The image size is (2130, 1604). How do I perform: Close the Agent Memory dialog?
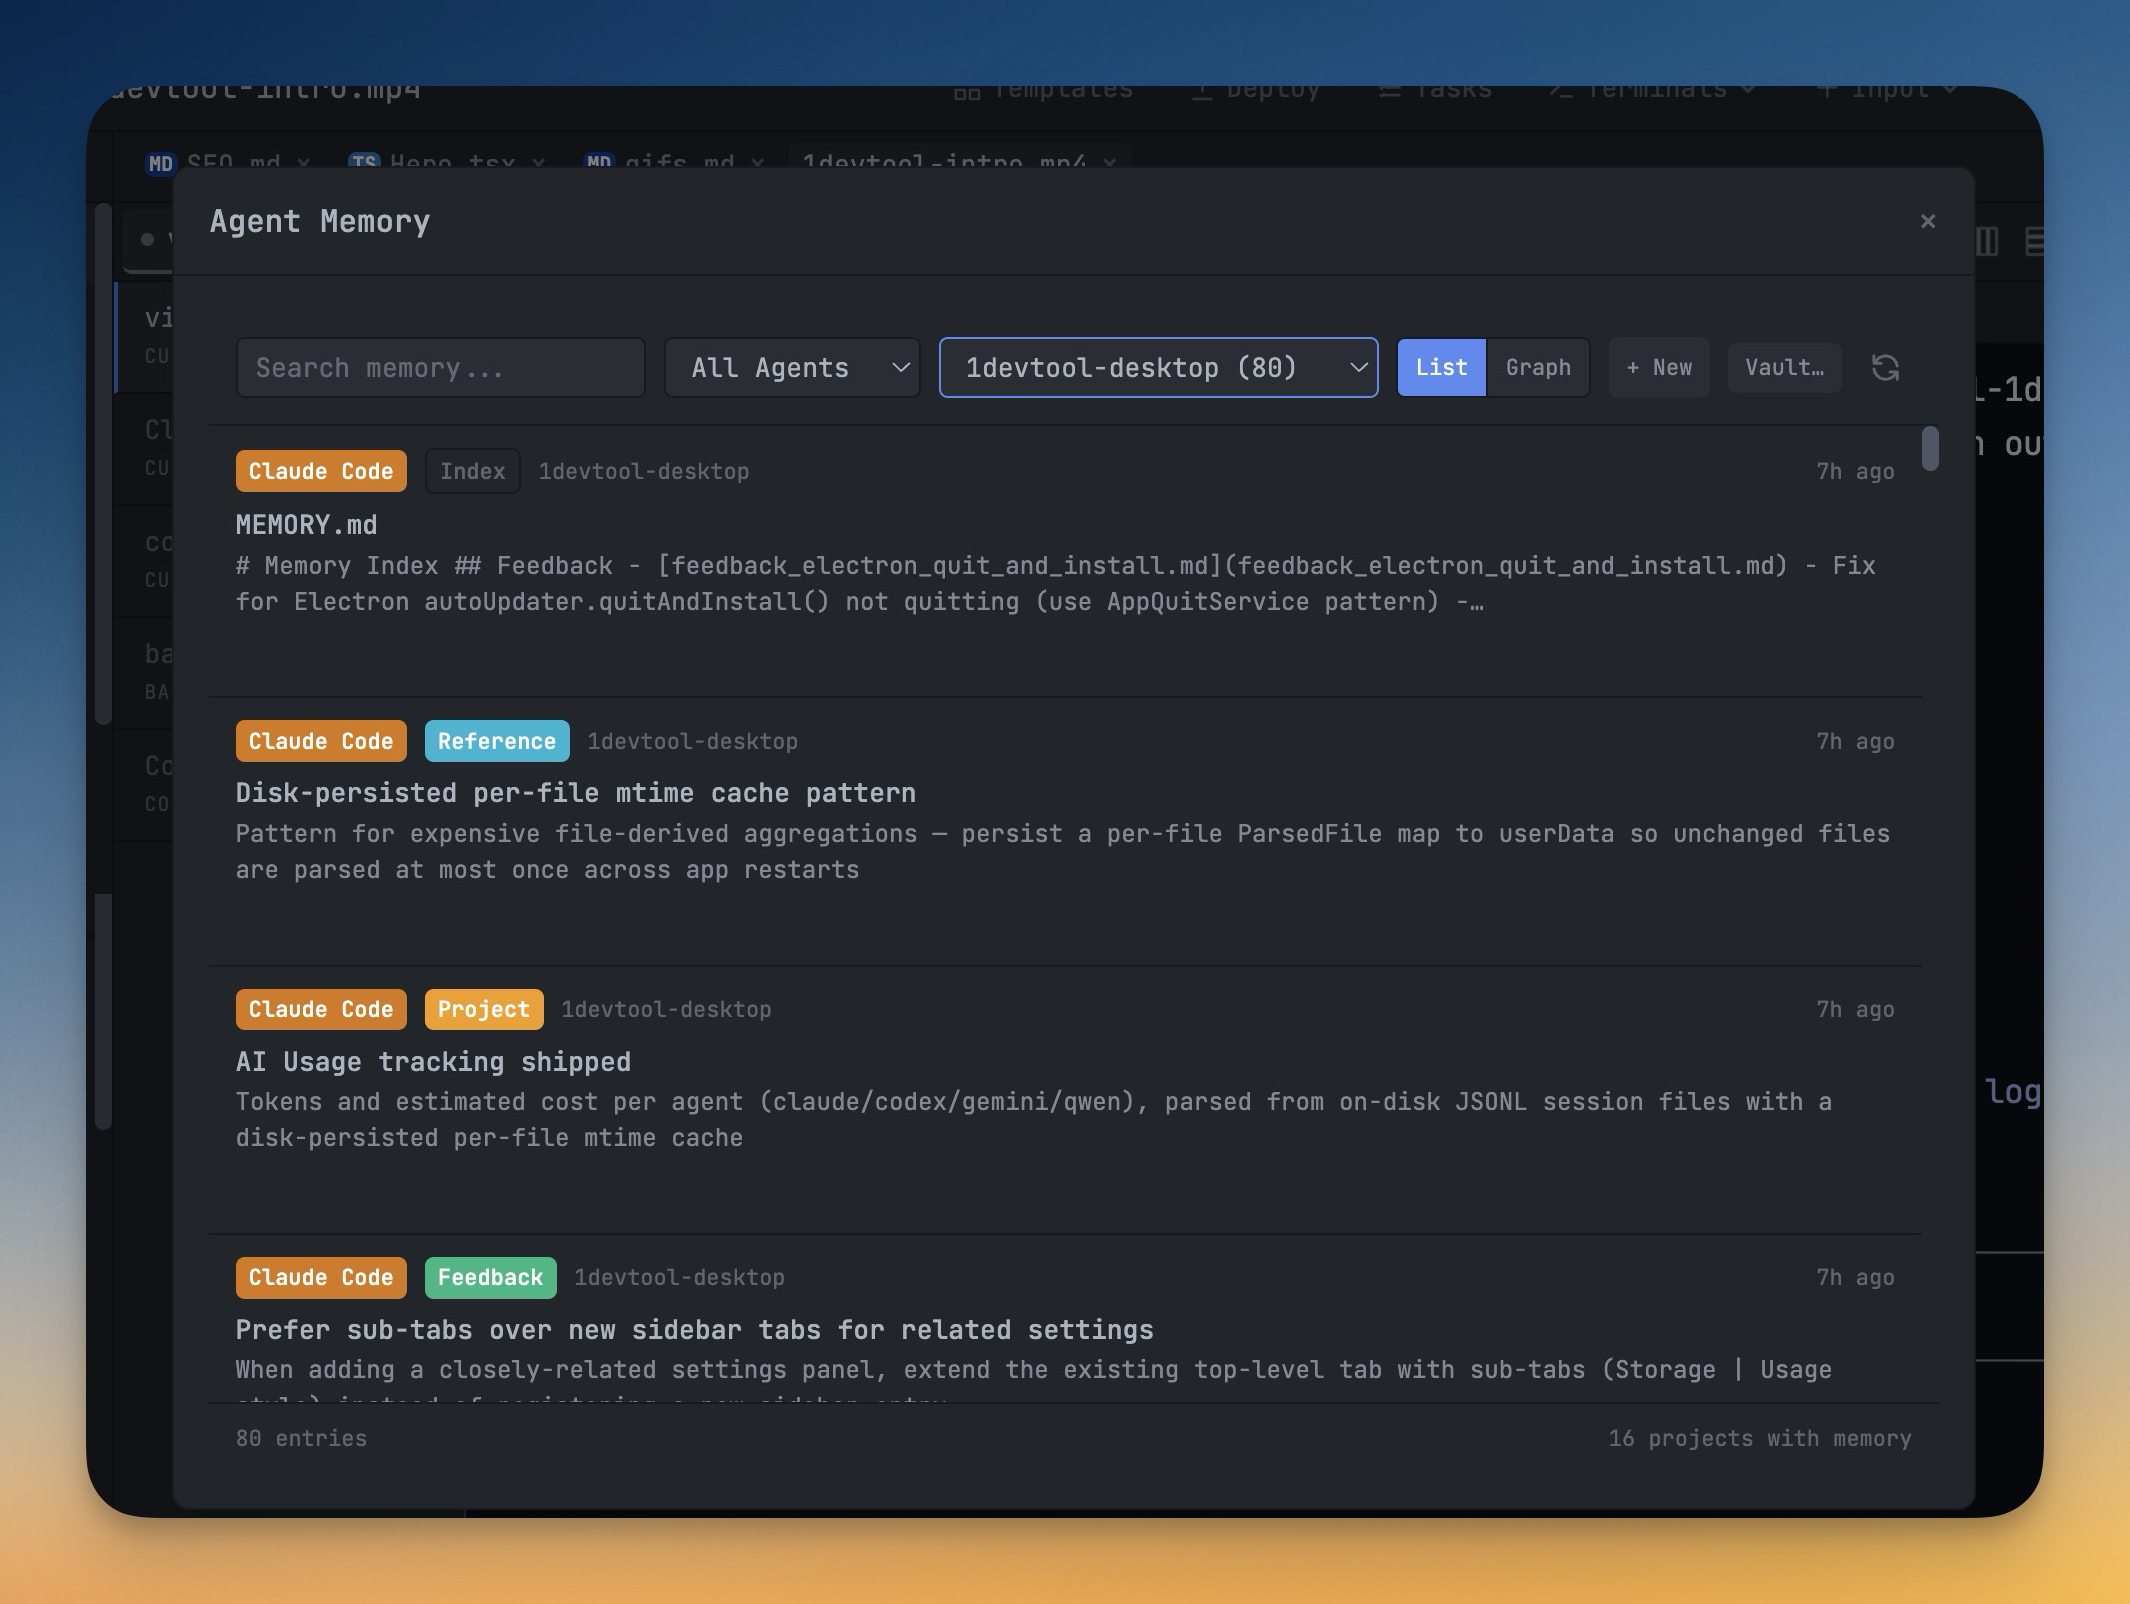point(1928,221)
